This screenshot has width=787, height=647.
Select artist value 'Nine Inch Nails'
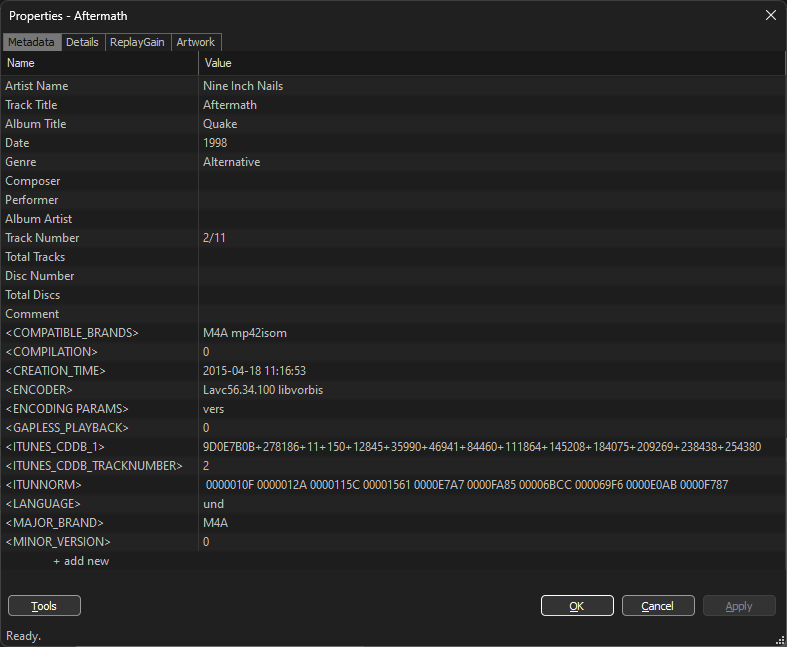pos(243,86)
